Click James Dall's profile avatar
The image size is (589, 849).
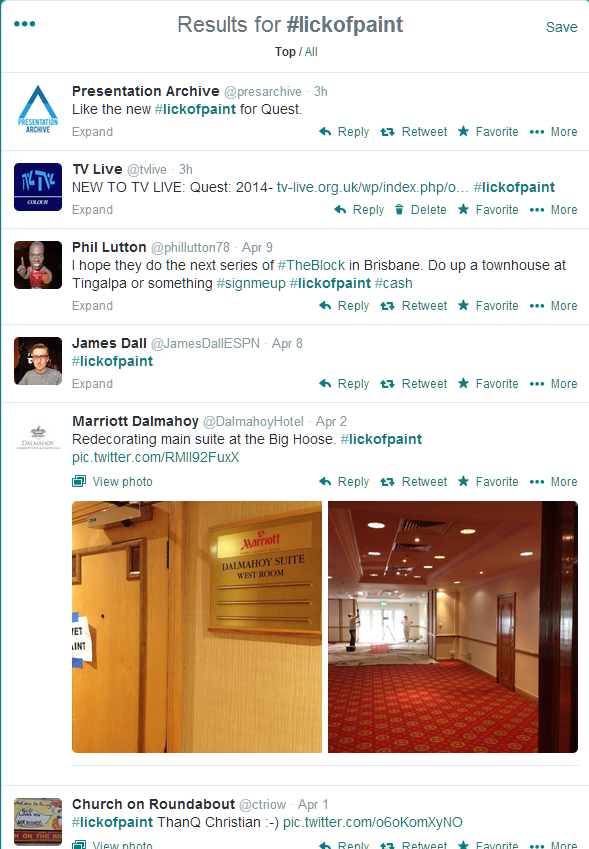tap(38, 361)
